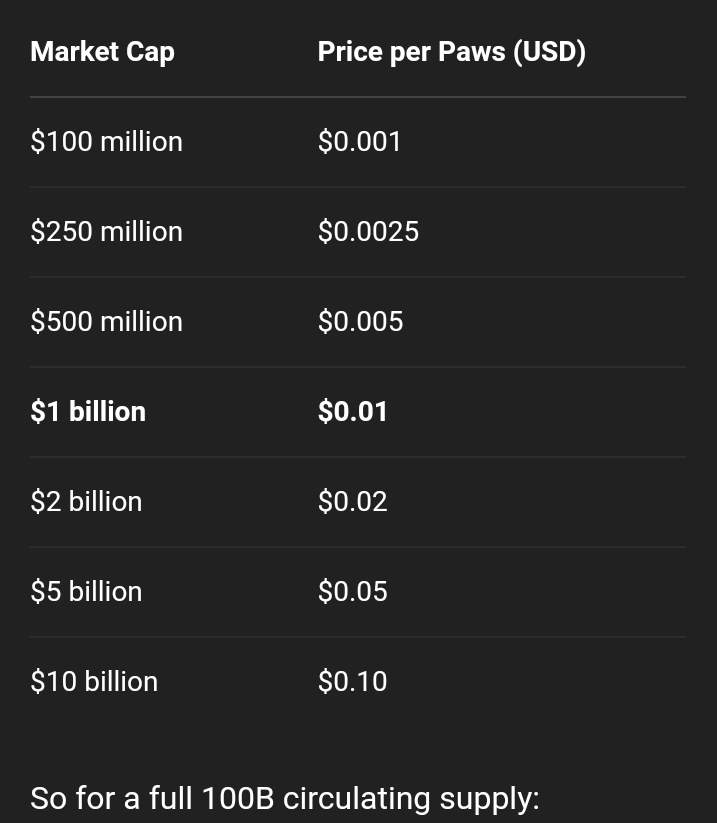Viewport: 717px width, 823px height.
Task: Click the '(USD)' text in the header
Action: coord(550,52)
